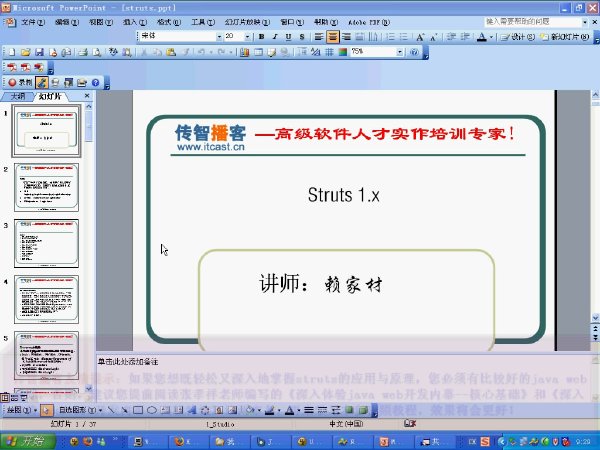Click the Open folder icon
This screenshot has width=600, height=450.
click(x=26, y=52)
